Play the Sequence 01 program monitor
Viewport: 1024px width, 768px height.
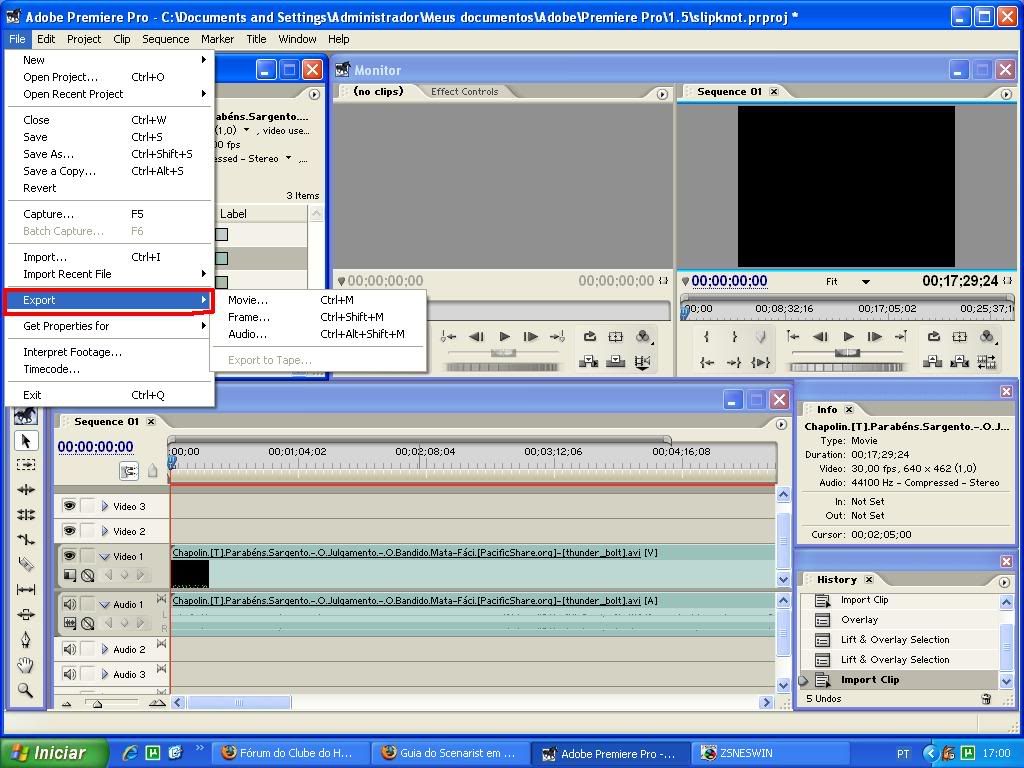(x=848, y=336)
